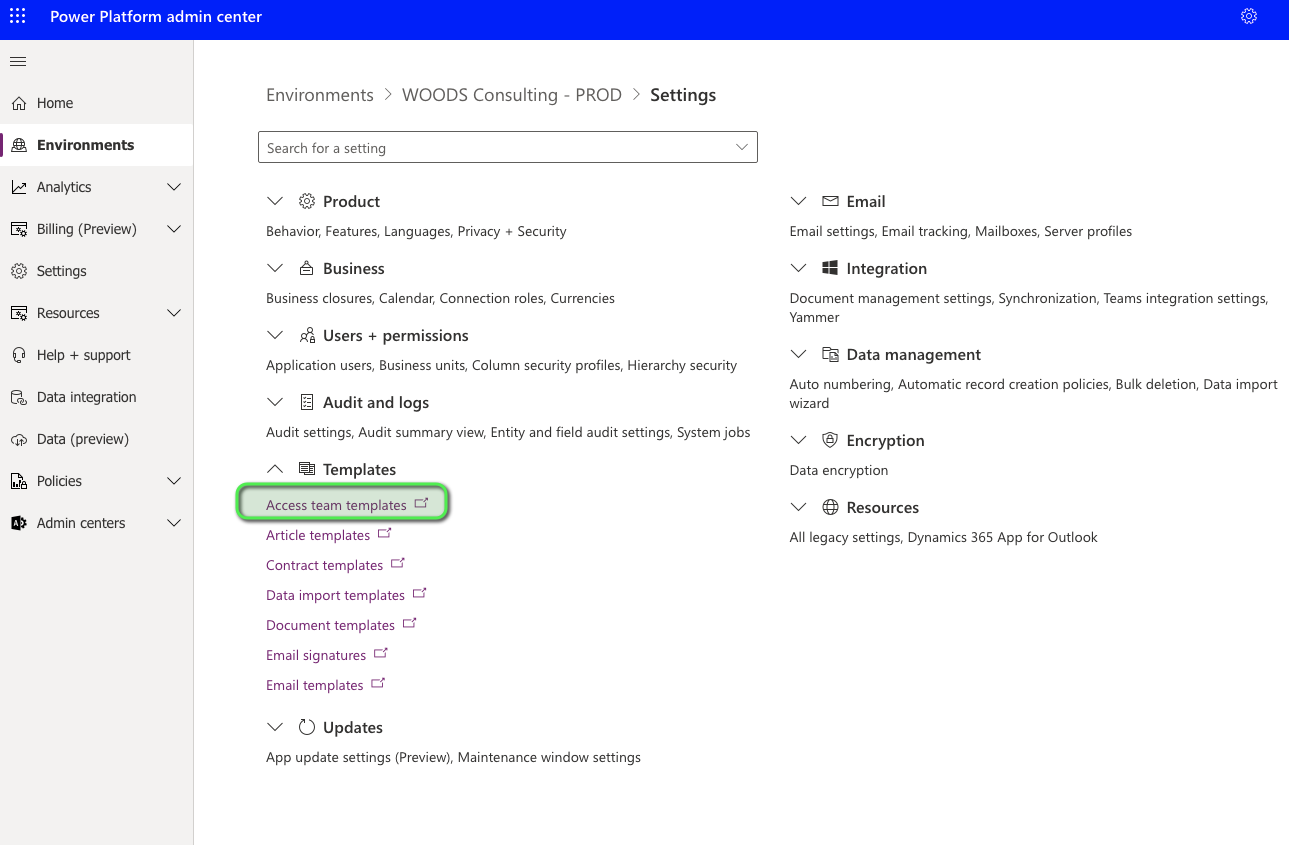
Task: Select Environments in the sidebar
Action: 97,145
